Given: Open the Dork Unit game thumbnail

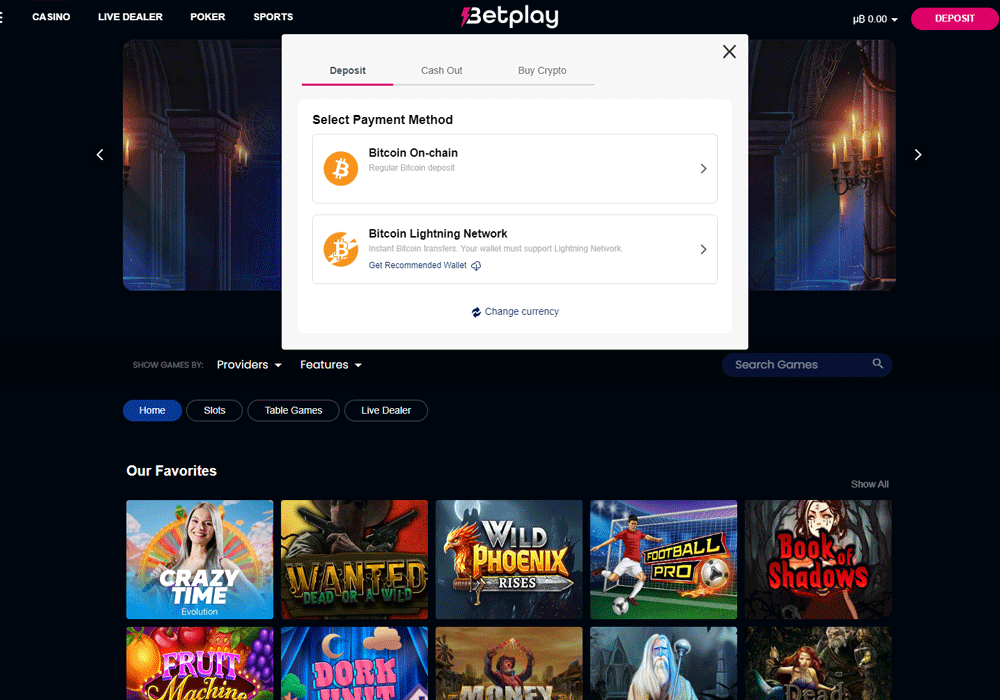Looking at the screenshot, I should (x=355, y=663).
